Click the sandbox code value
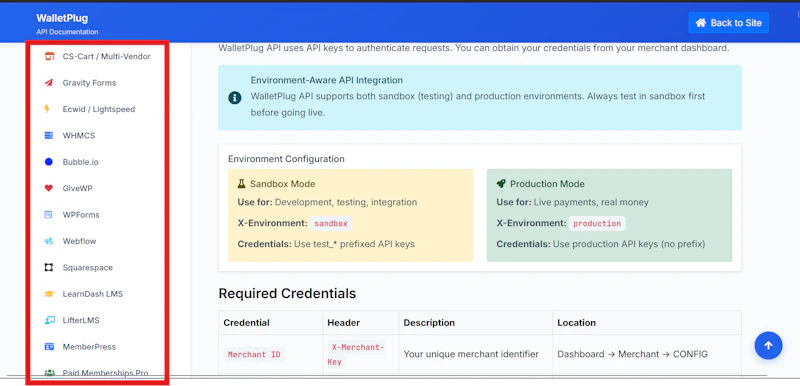Image resolution: width=800 pixels, height=386 pixels. (x=331, y=223)
